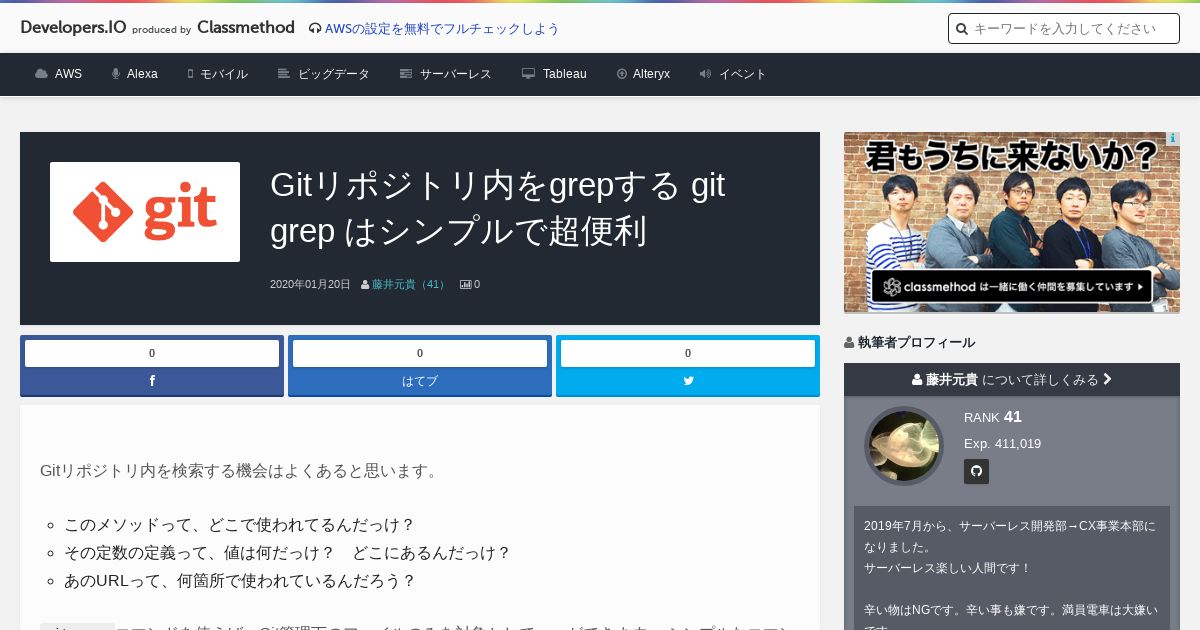Screen dimensions: 1200x630
Task: Click bullet このメソッドって、どこで使われてるんだっけ？
Action: click(239, 525)
